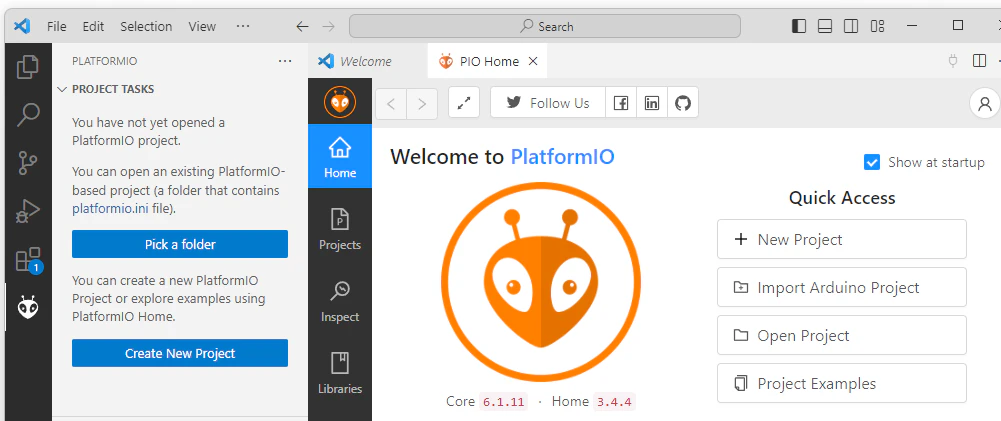Viewport: 1001px width, 421px height.
Task: Click the PlatformIO logo atop PIO Home sidebar
Action: coord(340,102)
